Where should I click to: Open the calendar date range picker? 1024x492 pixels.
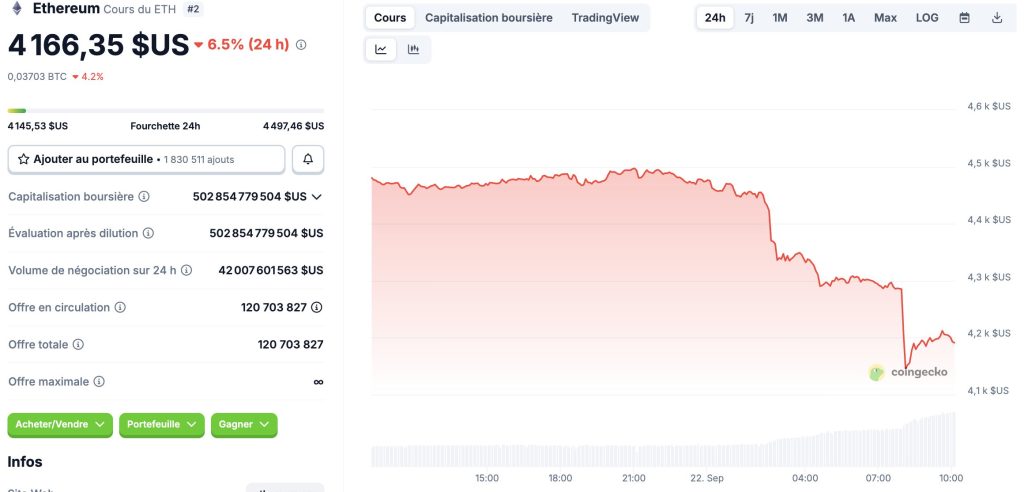coord(964,18)
